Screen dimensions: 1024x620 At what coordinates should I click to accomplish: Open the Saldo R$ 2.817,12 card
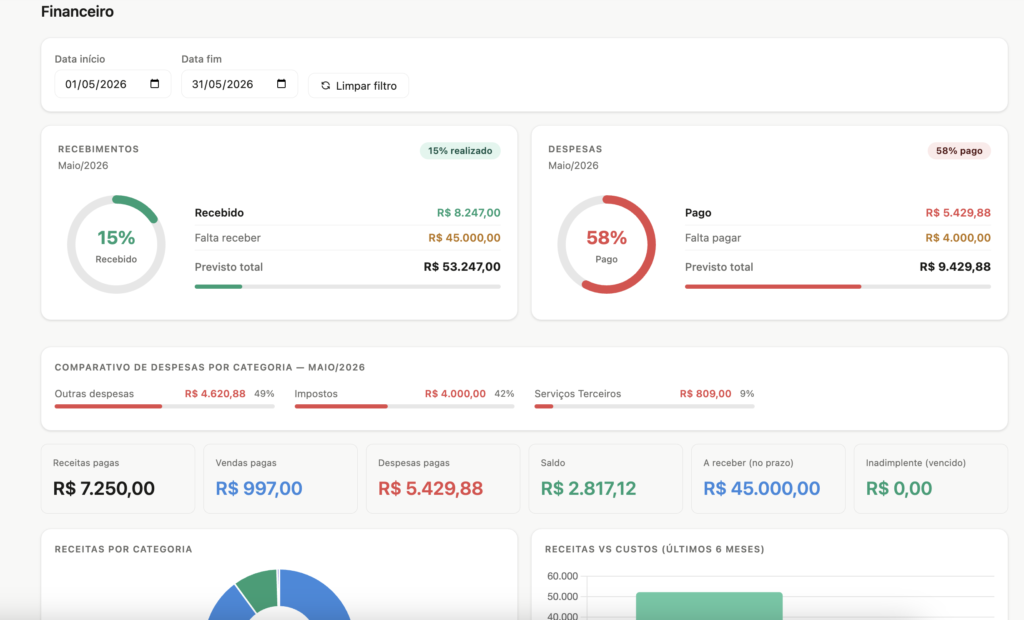(606, 479)
